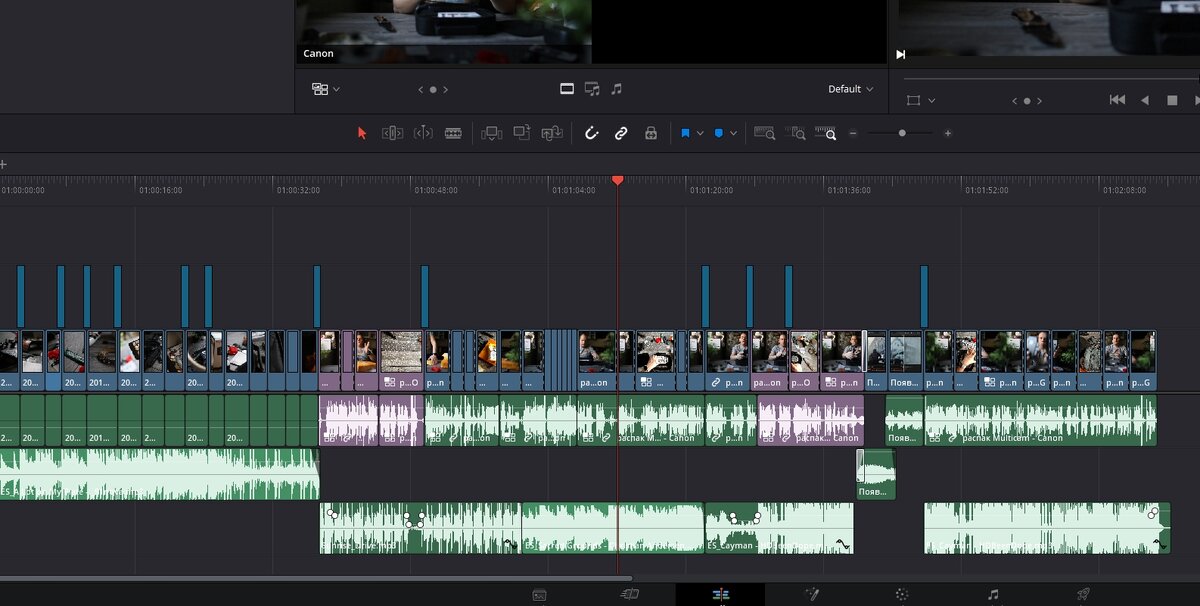
Task: Click the Overwrite Clip toolbar icon
Action: 521,133
